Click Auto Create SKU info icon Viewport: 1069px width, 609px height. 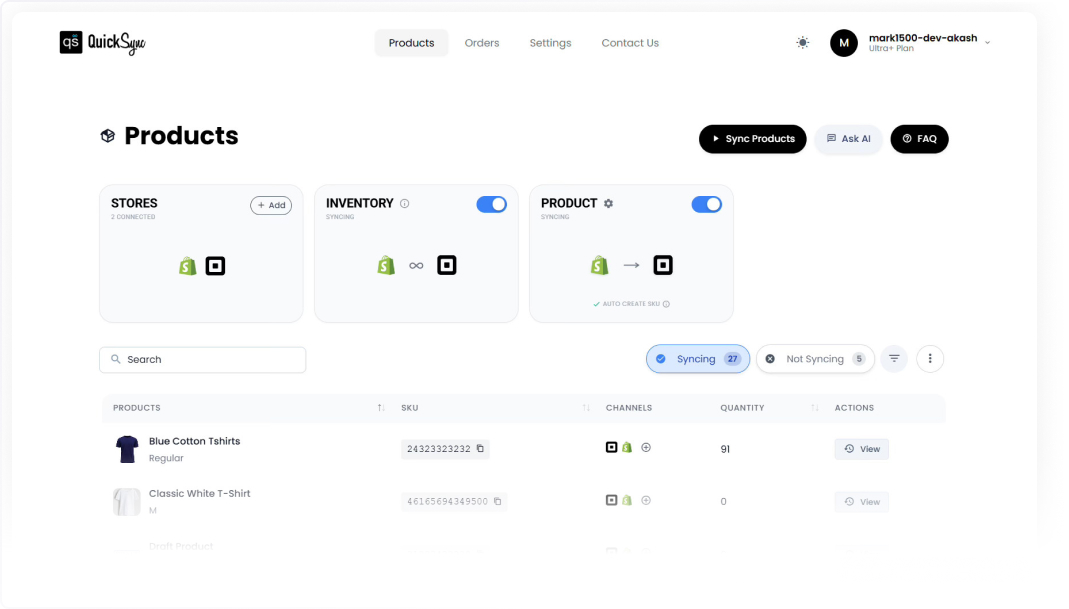pos(666,304)
